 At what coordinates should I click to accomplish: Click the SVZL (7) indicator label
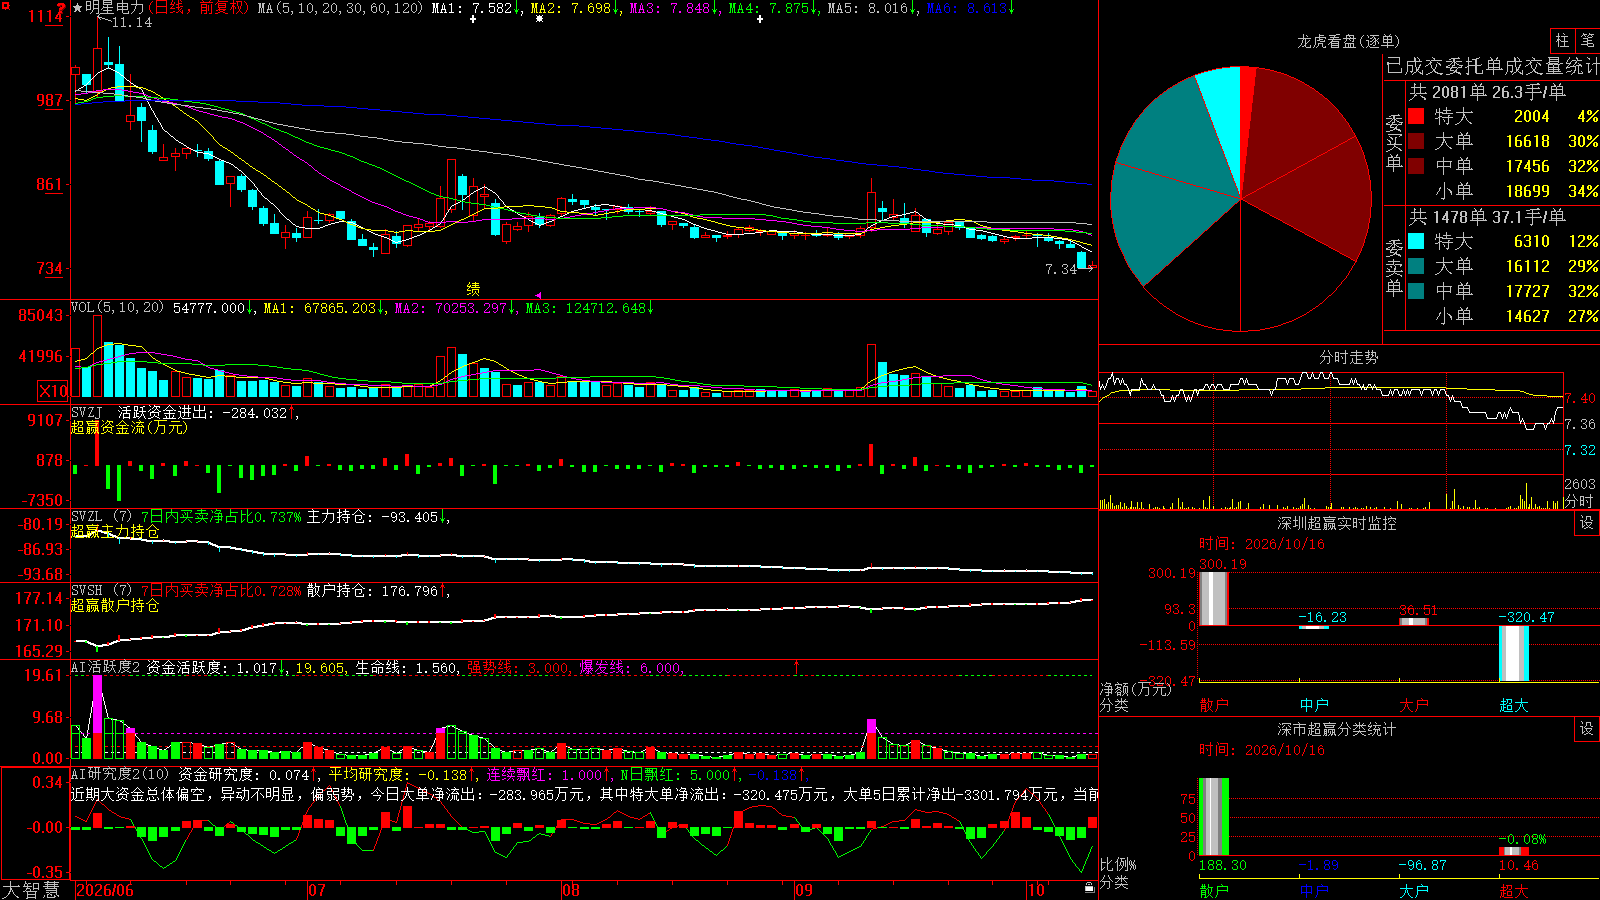[x=101, y=517]
